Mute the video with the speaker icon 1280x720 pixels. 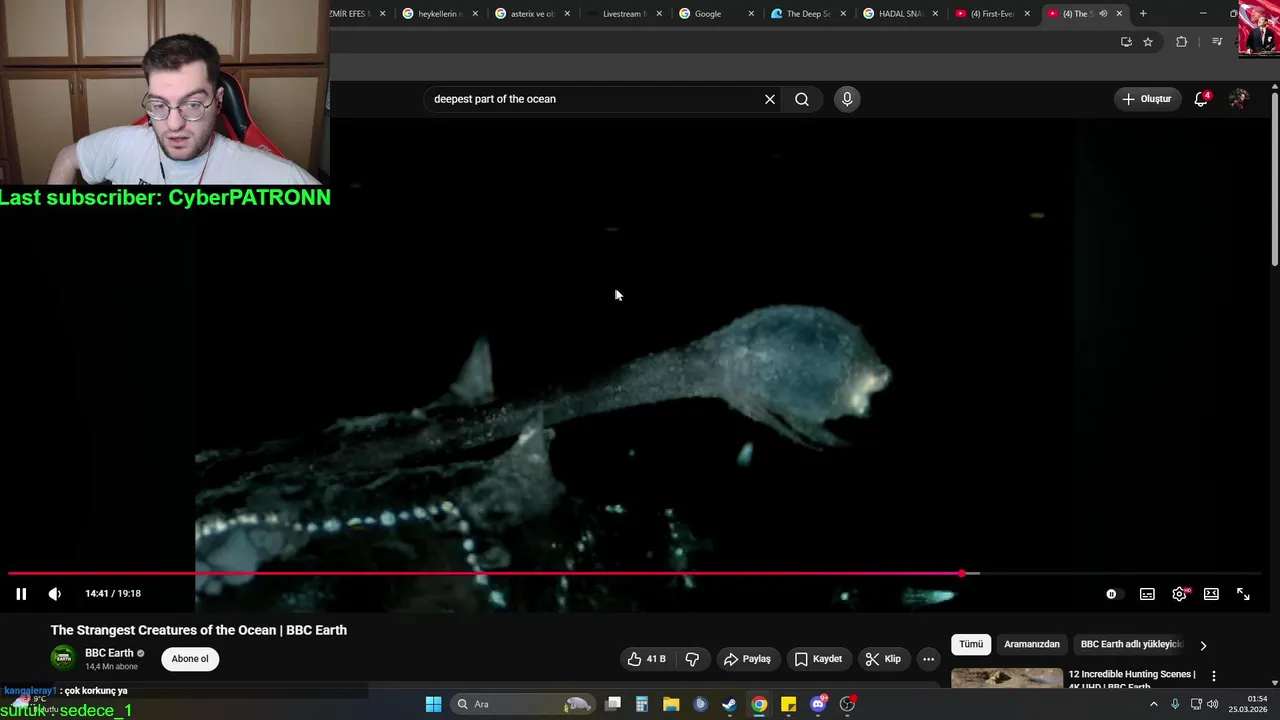pyautogui.click(x=55, y=594)
